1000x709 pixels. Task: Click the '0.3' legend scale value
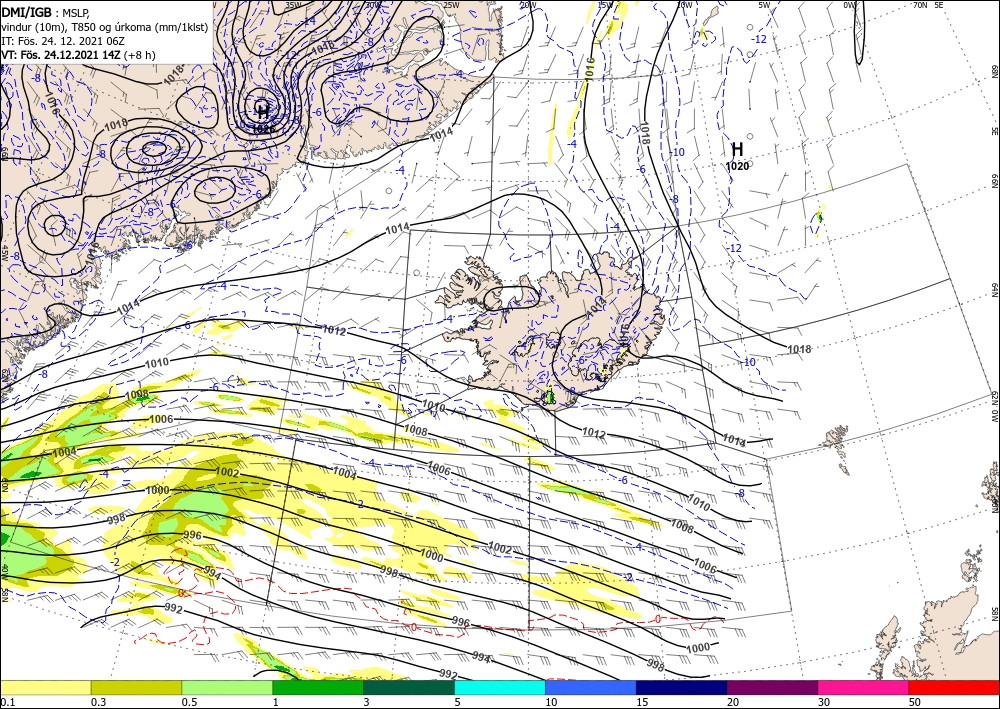point(98,703)
